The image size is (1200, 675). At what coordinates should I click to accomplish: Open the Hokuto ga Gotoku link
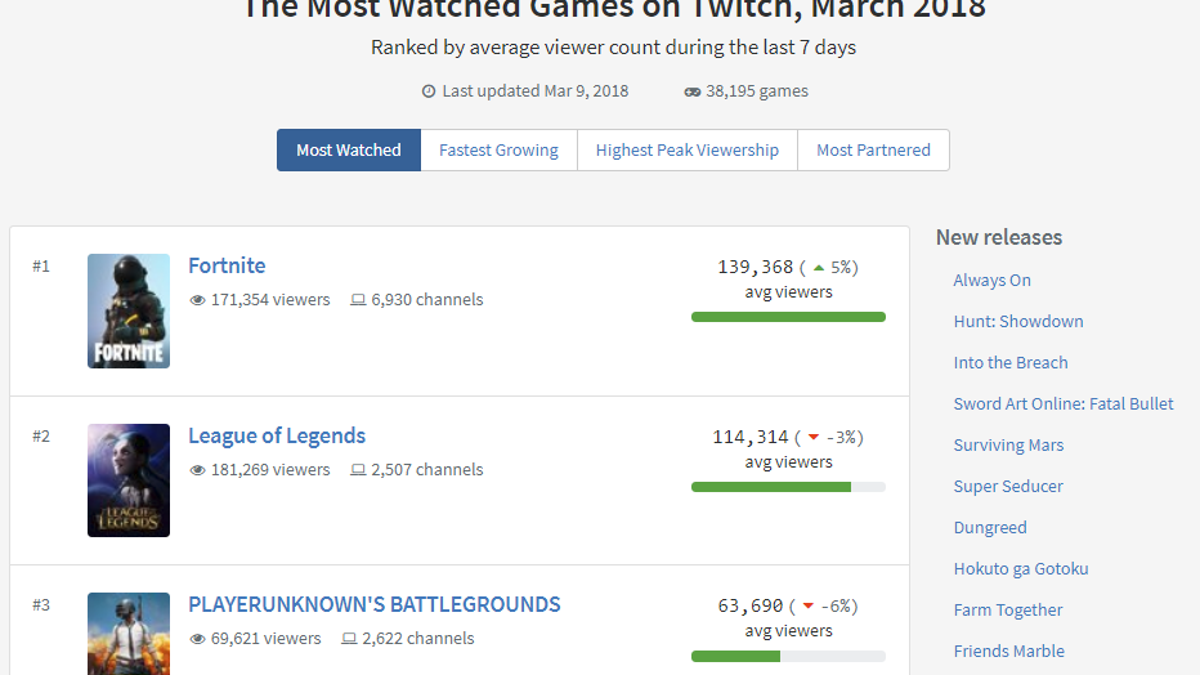1021,568
